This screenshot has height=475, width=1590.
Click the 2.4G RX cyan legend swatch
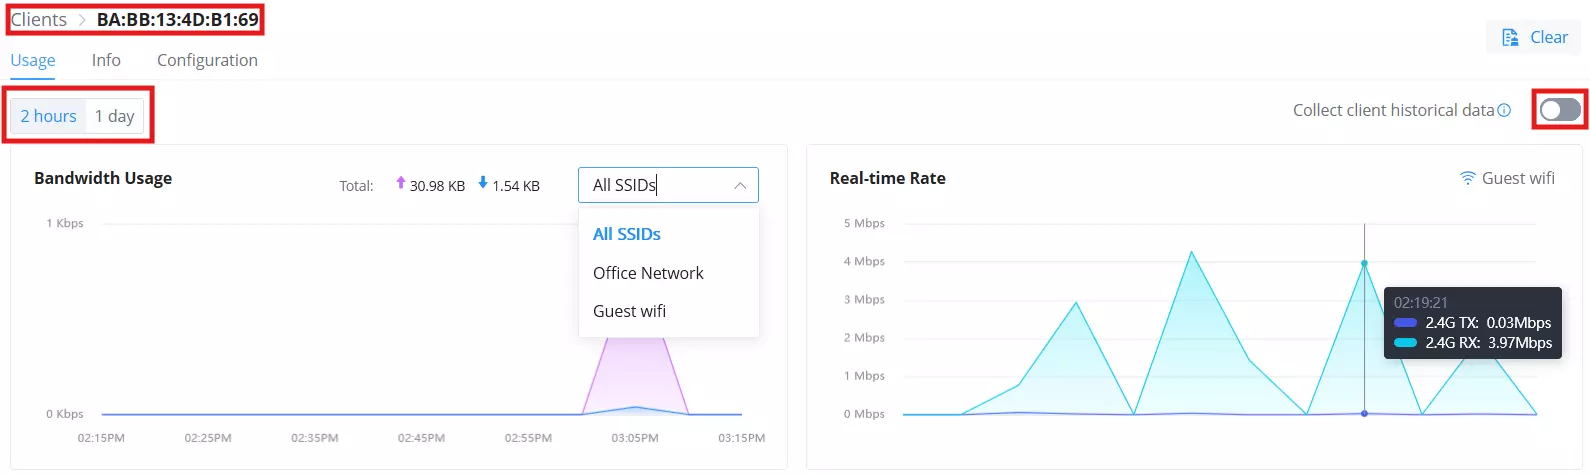pos(1405,343)
